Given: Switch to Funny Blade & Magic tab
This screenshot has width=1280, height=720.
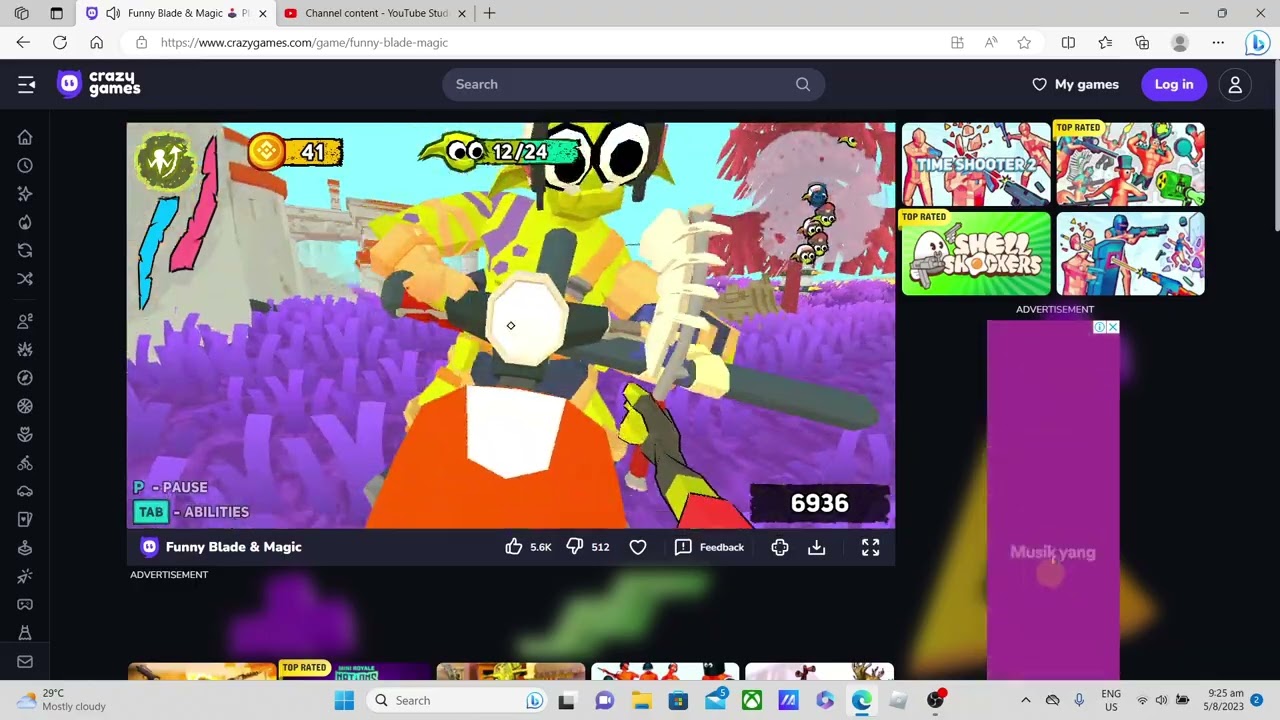Looking at the screenshot, I should [x=175, y=14].
